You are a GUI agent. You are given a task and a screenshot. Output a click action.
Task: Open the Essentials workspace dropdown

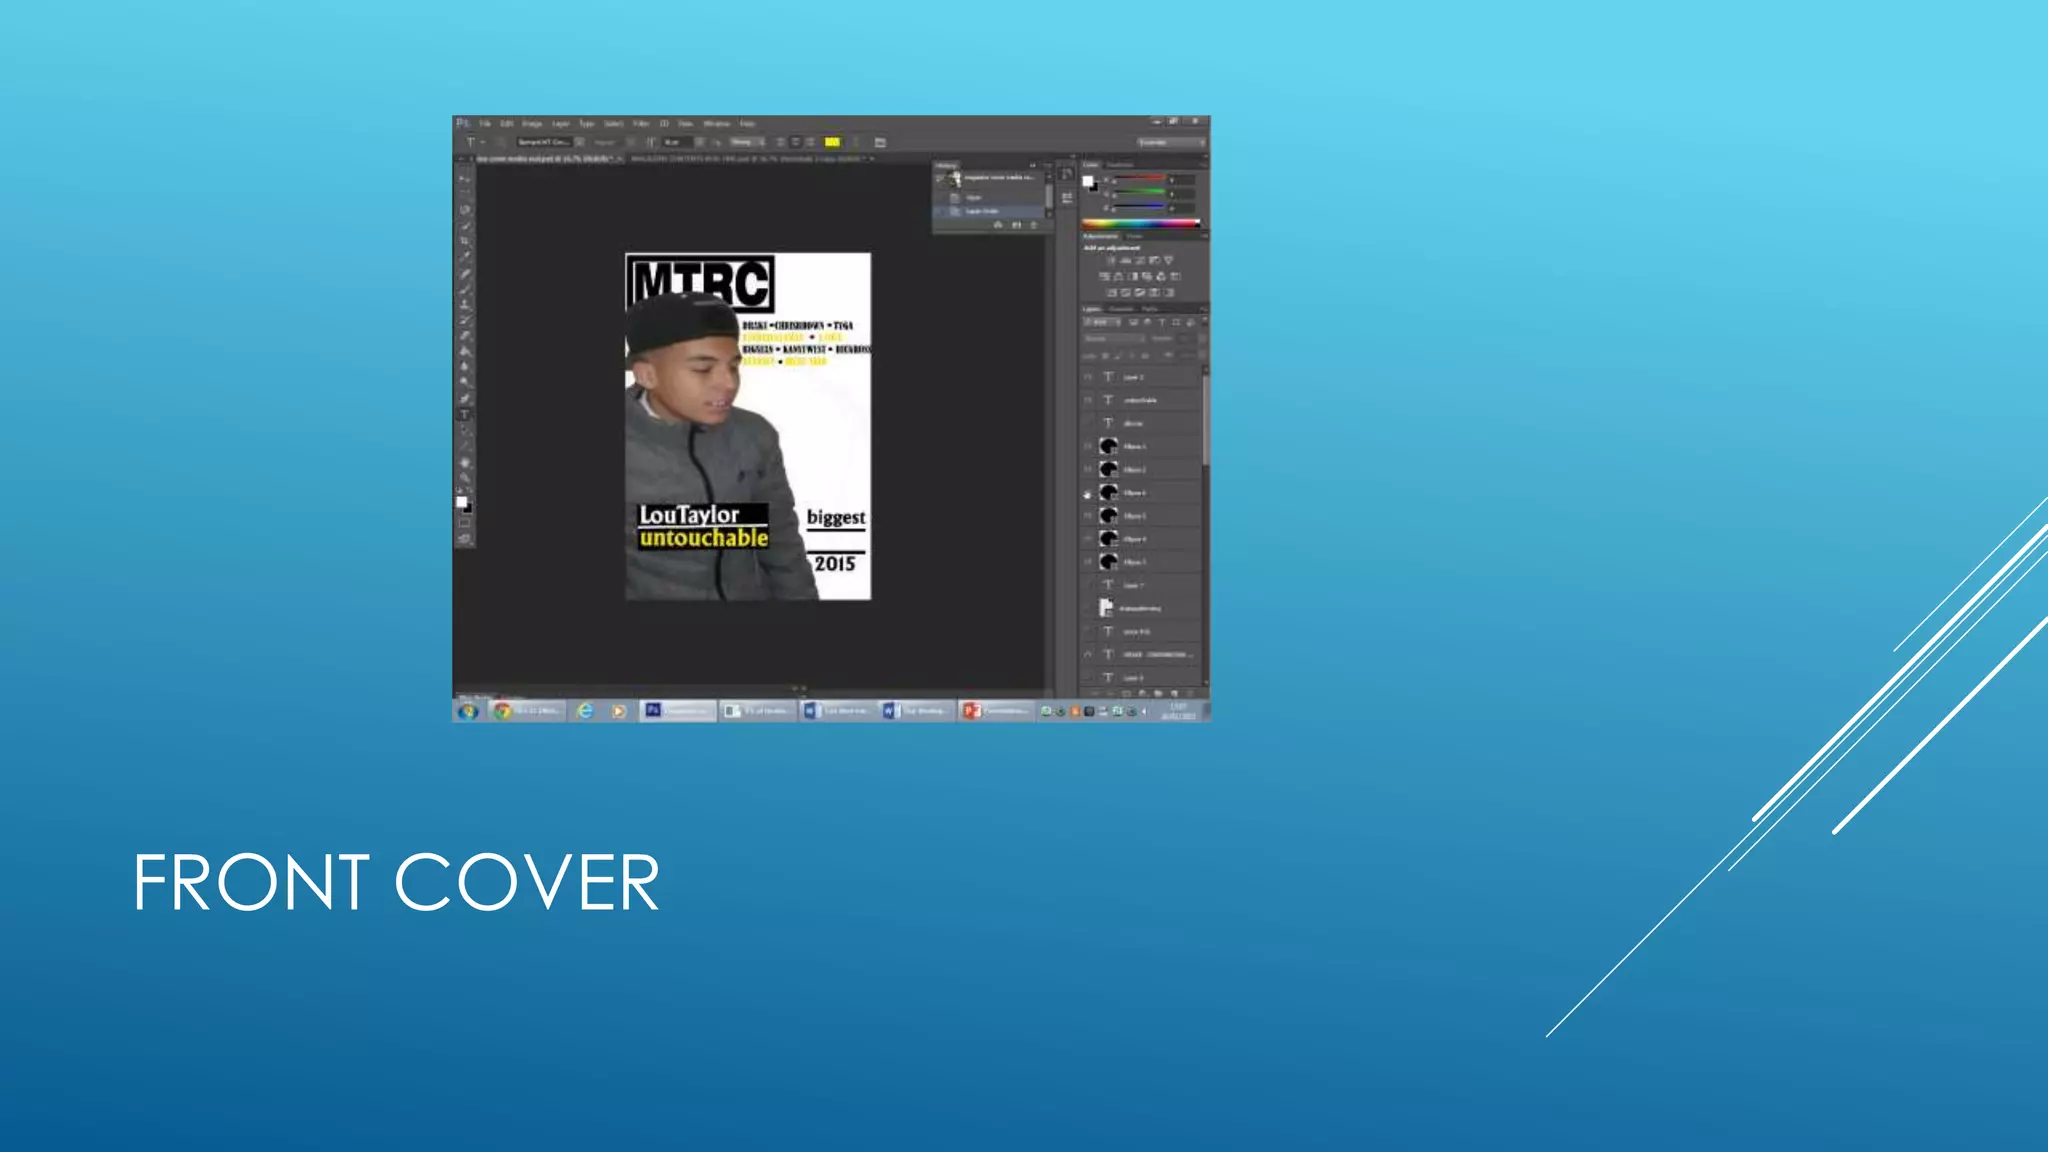point(1171,142)
